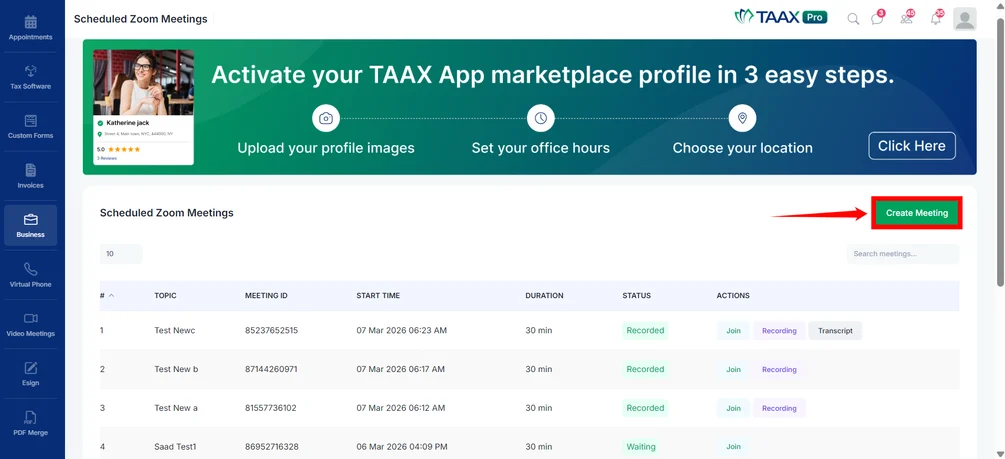Open the PDF Merge sidebar icon
This screenshot has height=459, width=1005.
[30, 418]
